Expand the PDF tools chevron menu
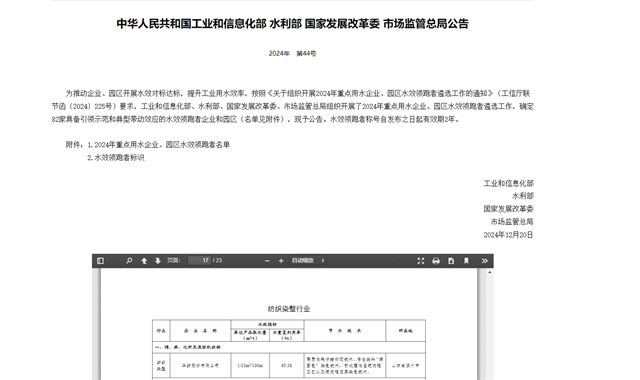 (484, 261)
